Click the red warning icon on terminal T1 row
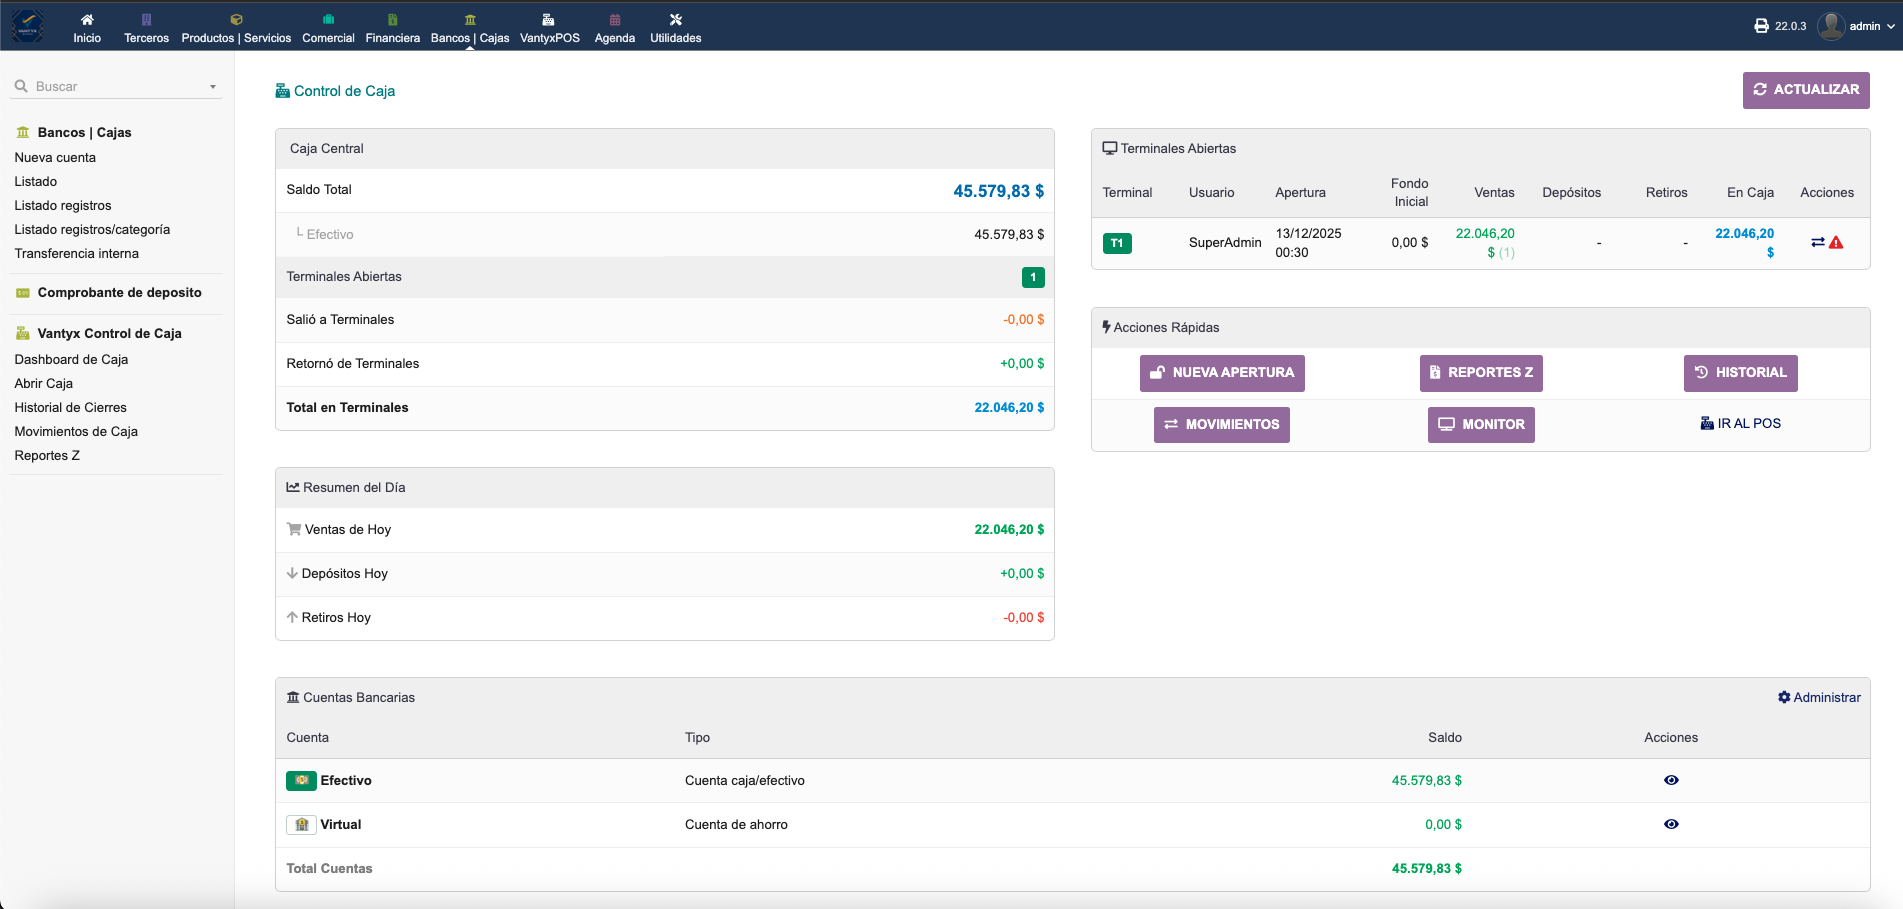Screen dimensions: 1903x909 1836,242
